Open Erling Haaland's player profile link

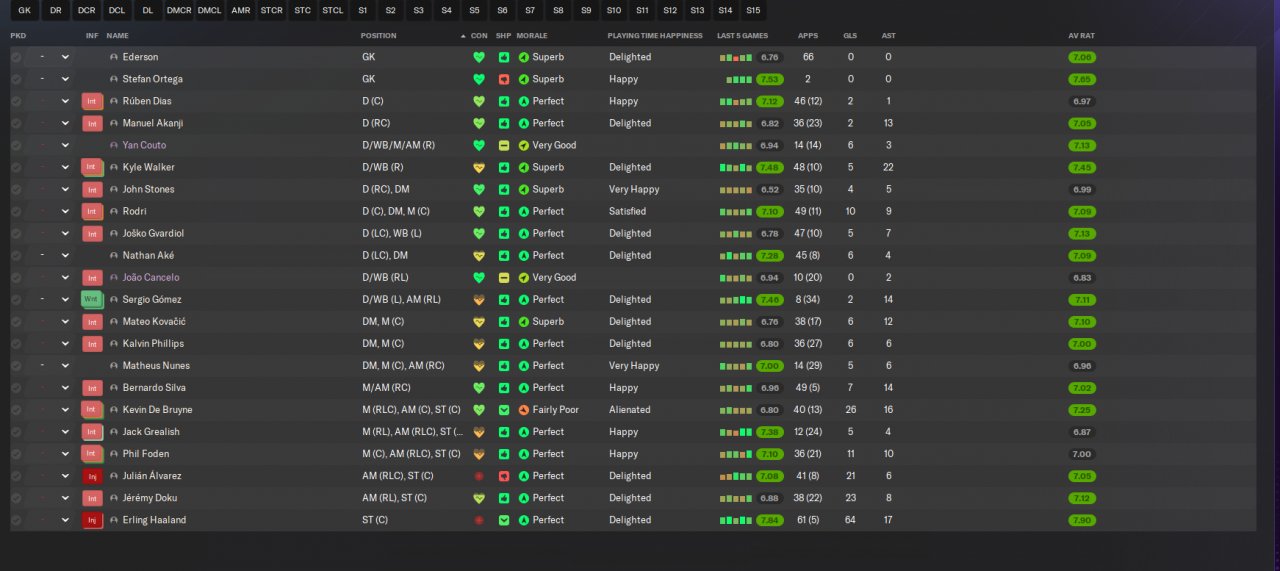154,520
